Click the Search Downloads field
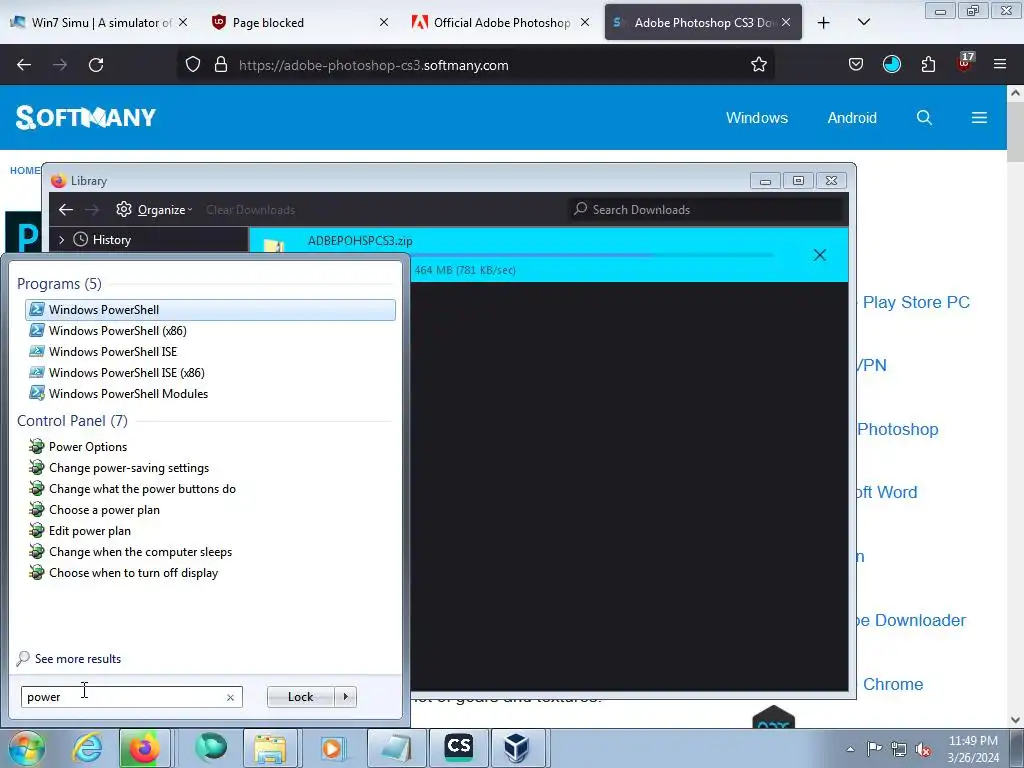The image size is (1024, 768). click(x=707, y=210)
